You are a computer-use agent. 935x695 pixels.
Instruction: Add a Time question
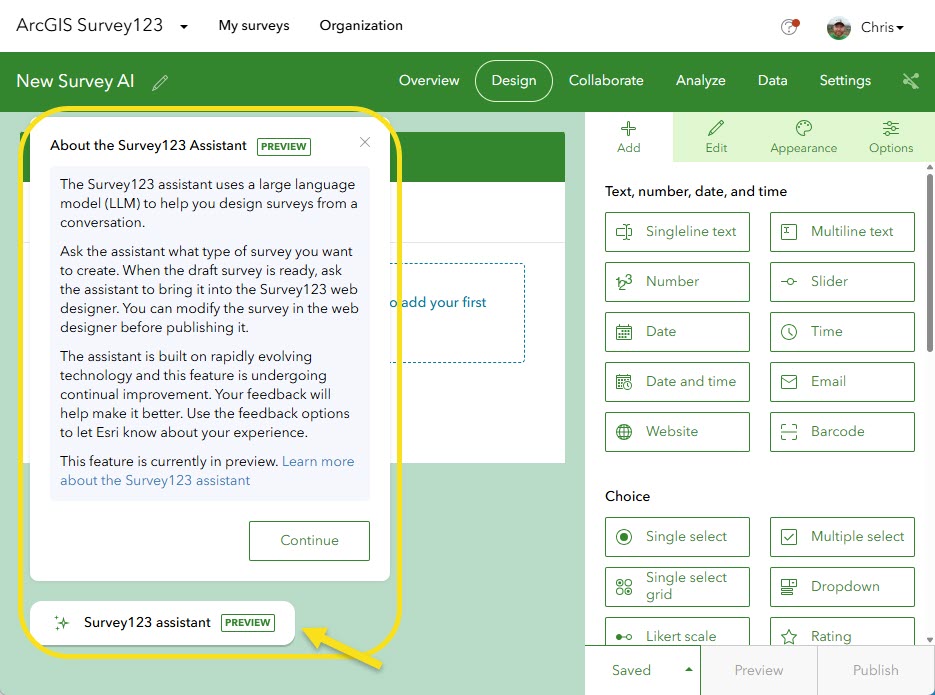842,332
